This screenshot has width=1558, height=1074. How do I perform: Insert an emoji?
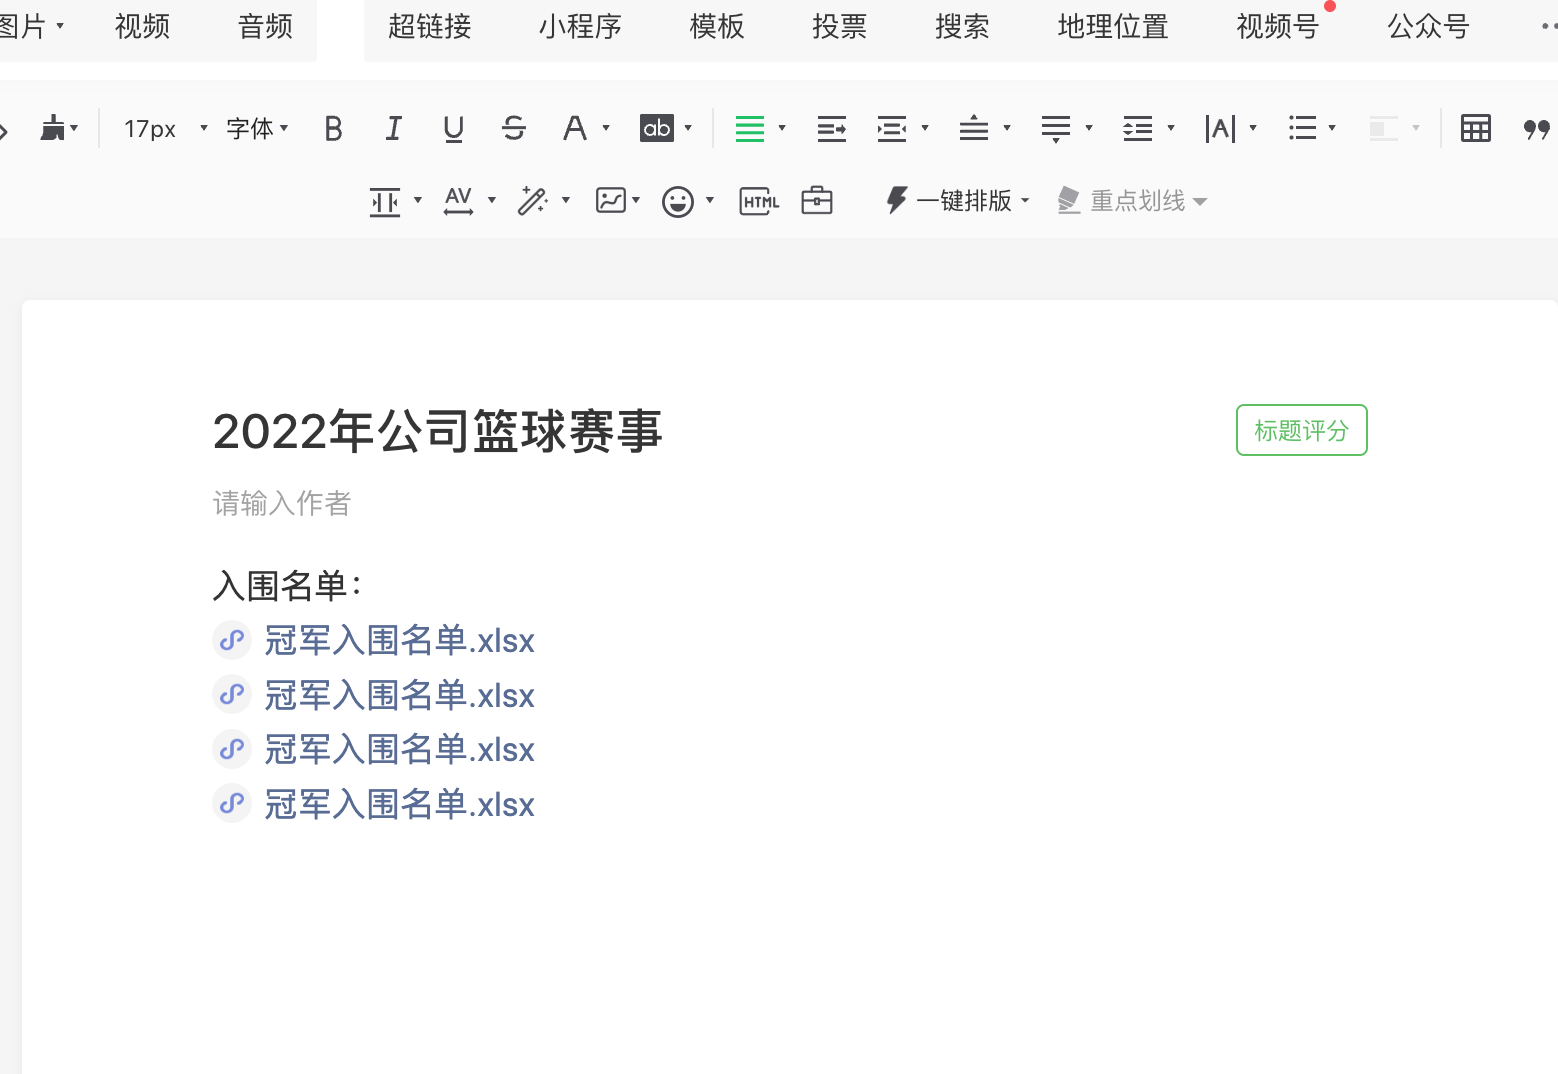pos(679,200)
